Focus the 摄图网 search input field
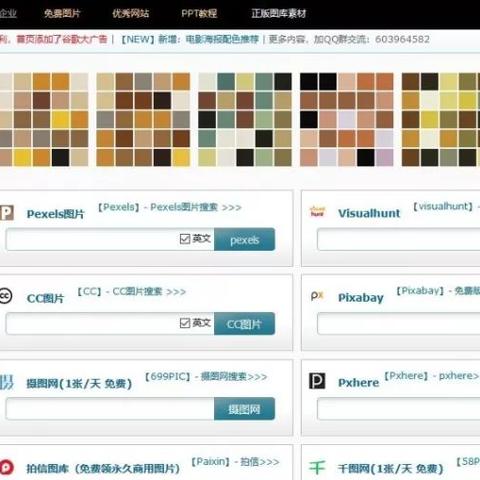 tap(110, 409)
